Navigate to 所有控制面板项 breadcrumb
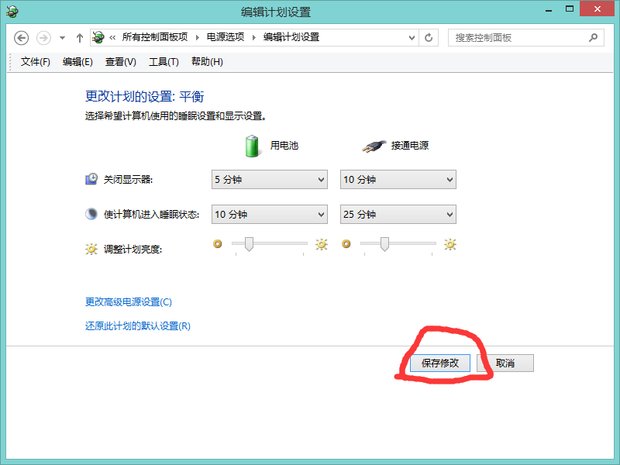The width and height of the screenshot is (620, 465). pos(155,37)
